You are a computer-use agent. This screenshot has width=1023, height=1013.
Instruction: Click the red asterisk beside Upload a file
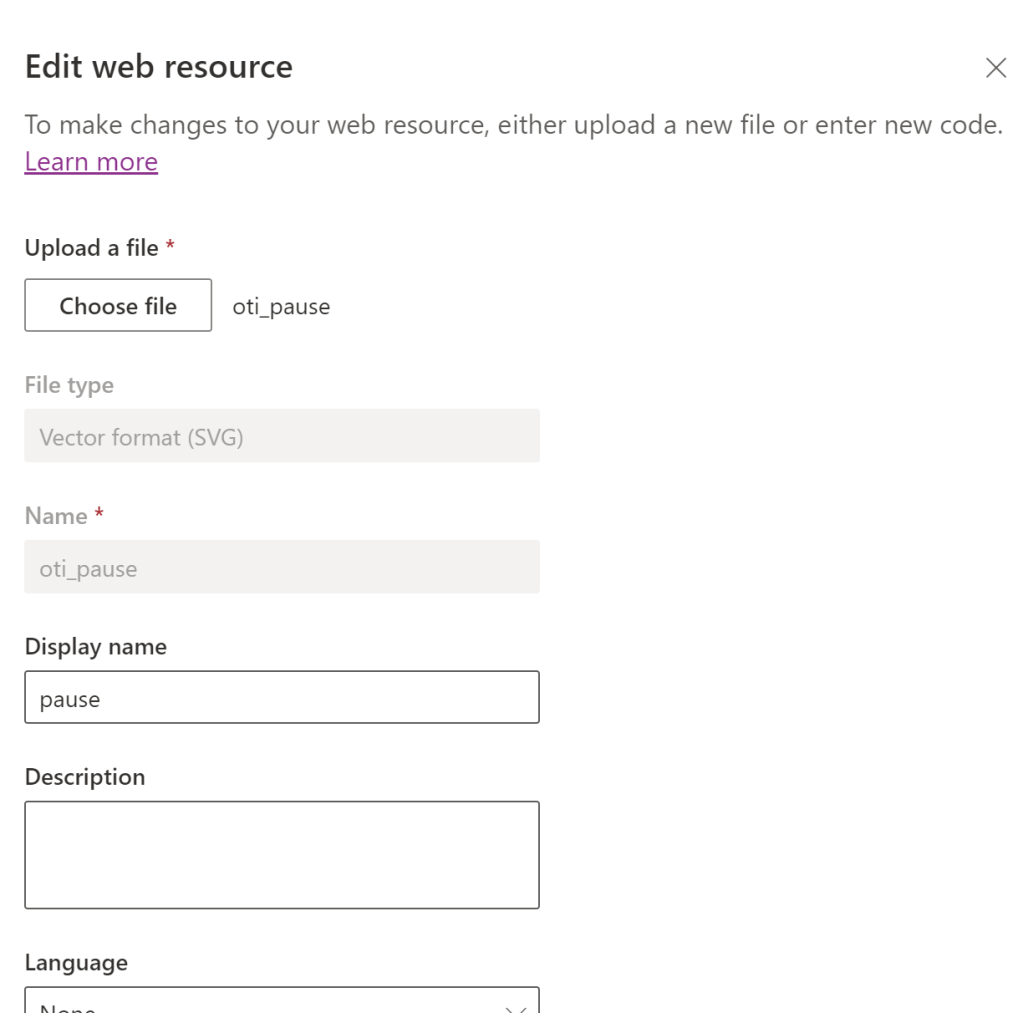170,246
